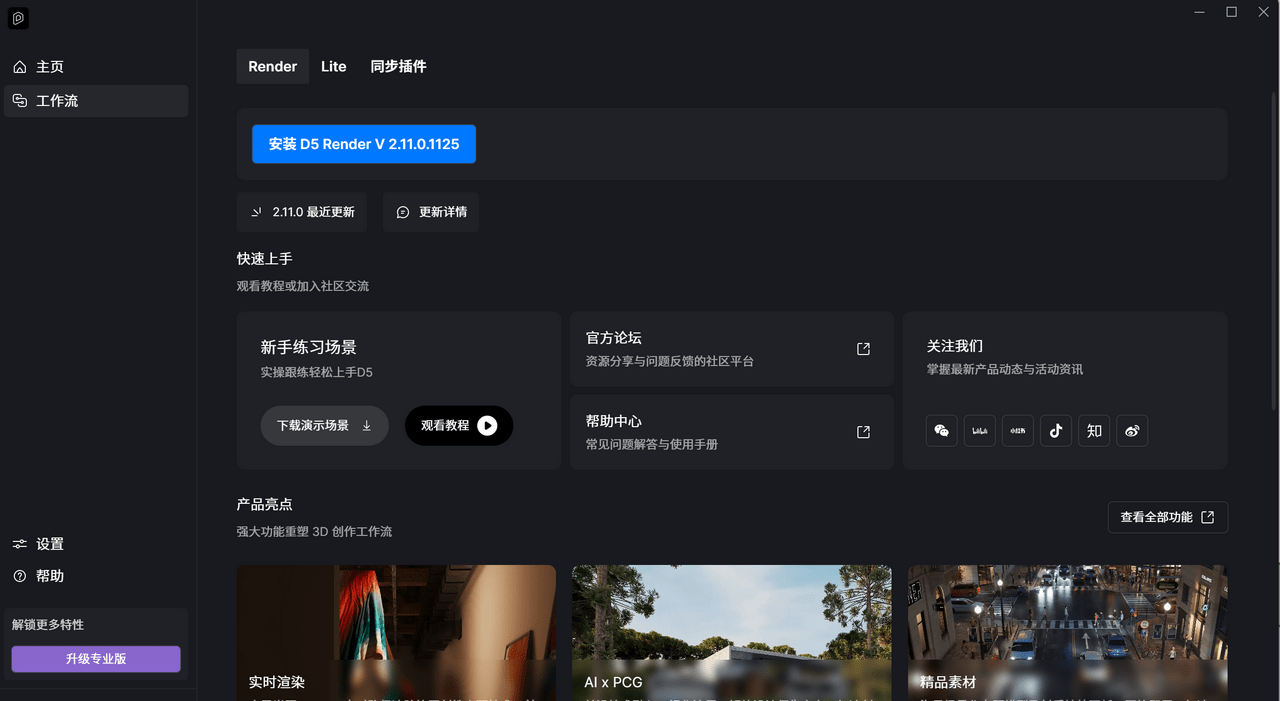Image resolution: width=1280 pixels, height=701 pixels.
Task: Open 官方论坛 external link
Action: click(863, 349)
